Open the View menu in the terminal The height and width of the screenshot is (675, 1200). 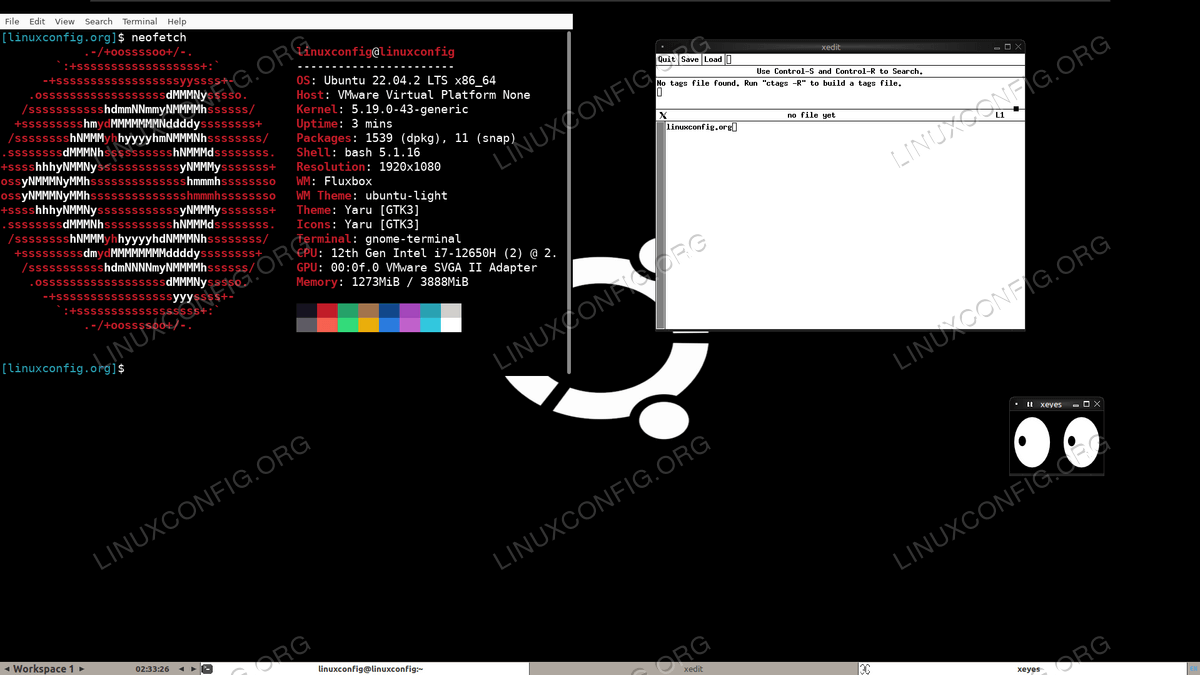click(x=65, y=21)
